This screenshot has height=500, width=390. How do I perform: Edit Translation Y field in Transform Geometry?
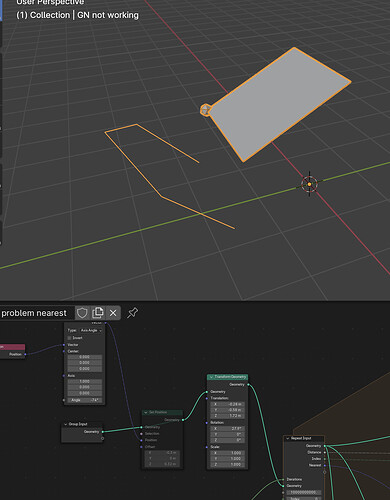[228, 410]
